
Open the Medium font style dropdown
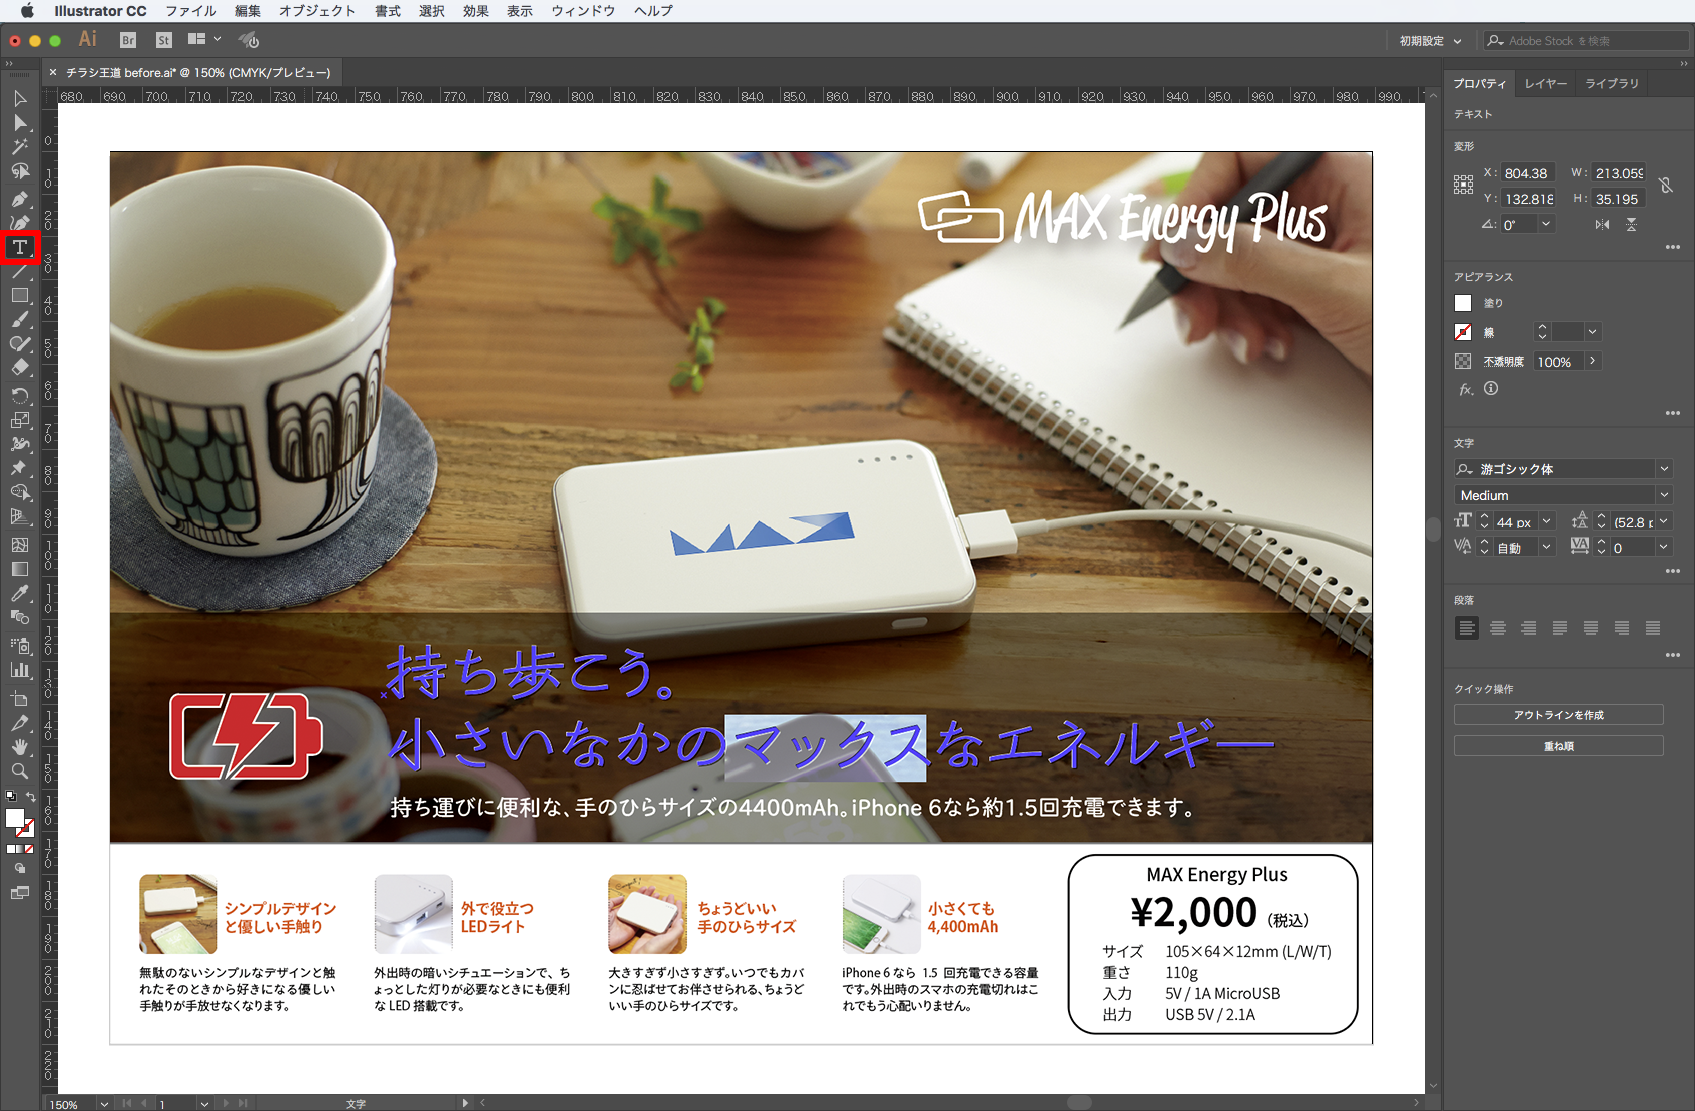(1664, 495)
